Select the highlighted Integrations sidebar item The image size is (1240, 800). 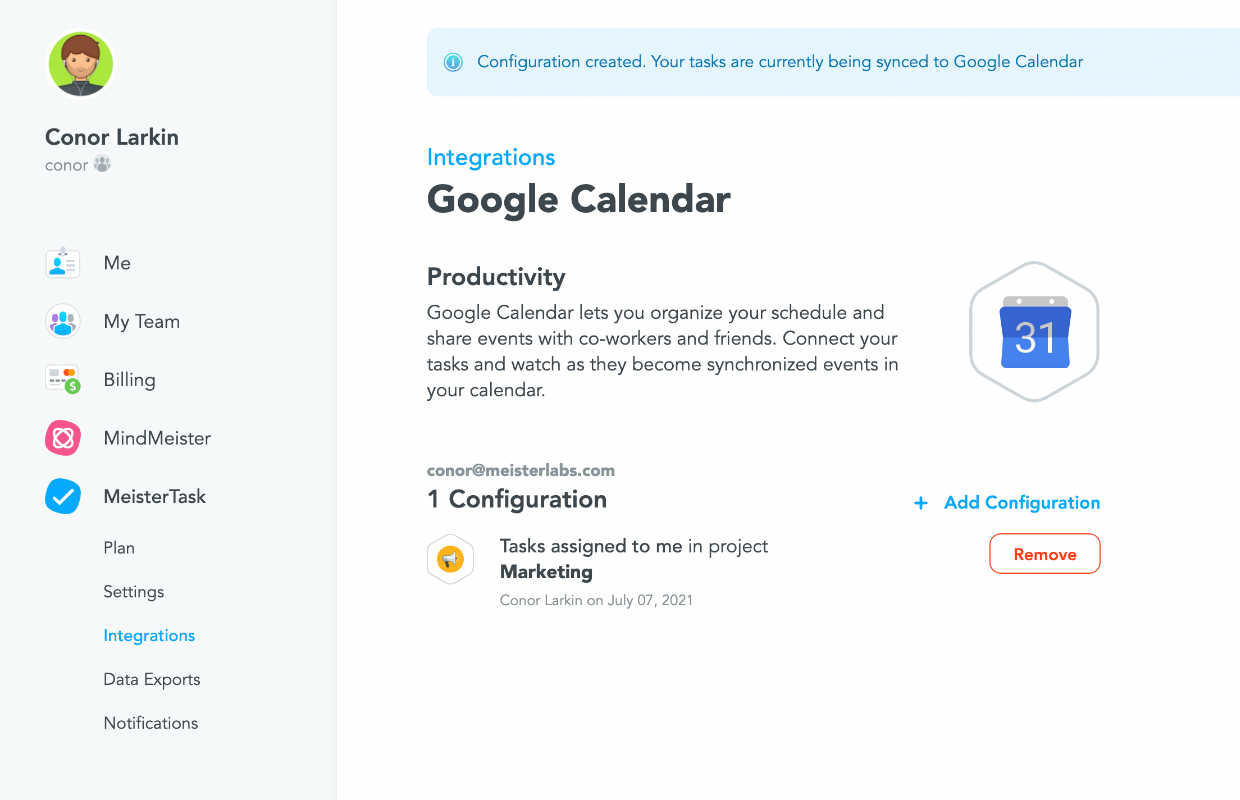[x=149, y=635]
